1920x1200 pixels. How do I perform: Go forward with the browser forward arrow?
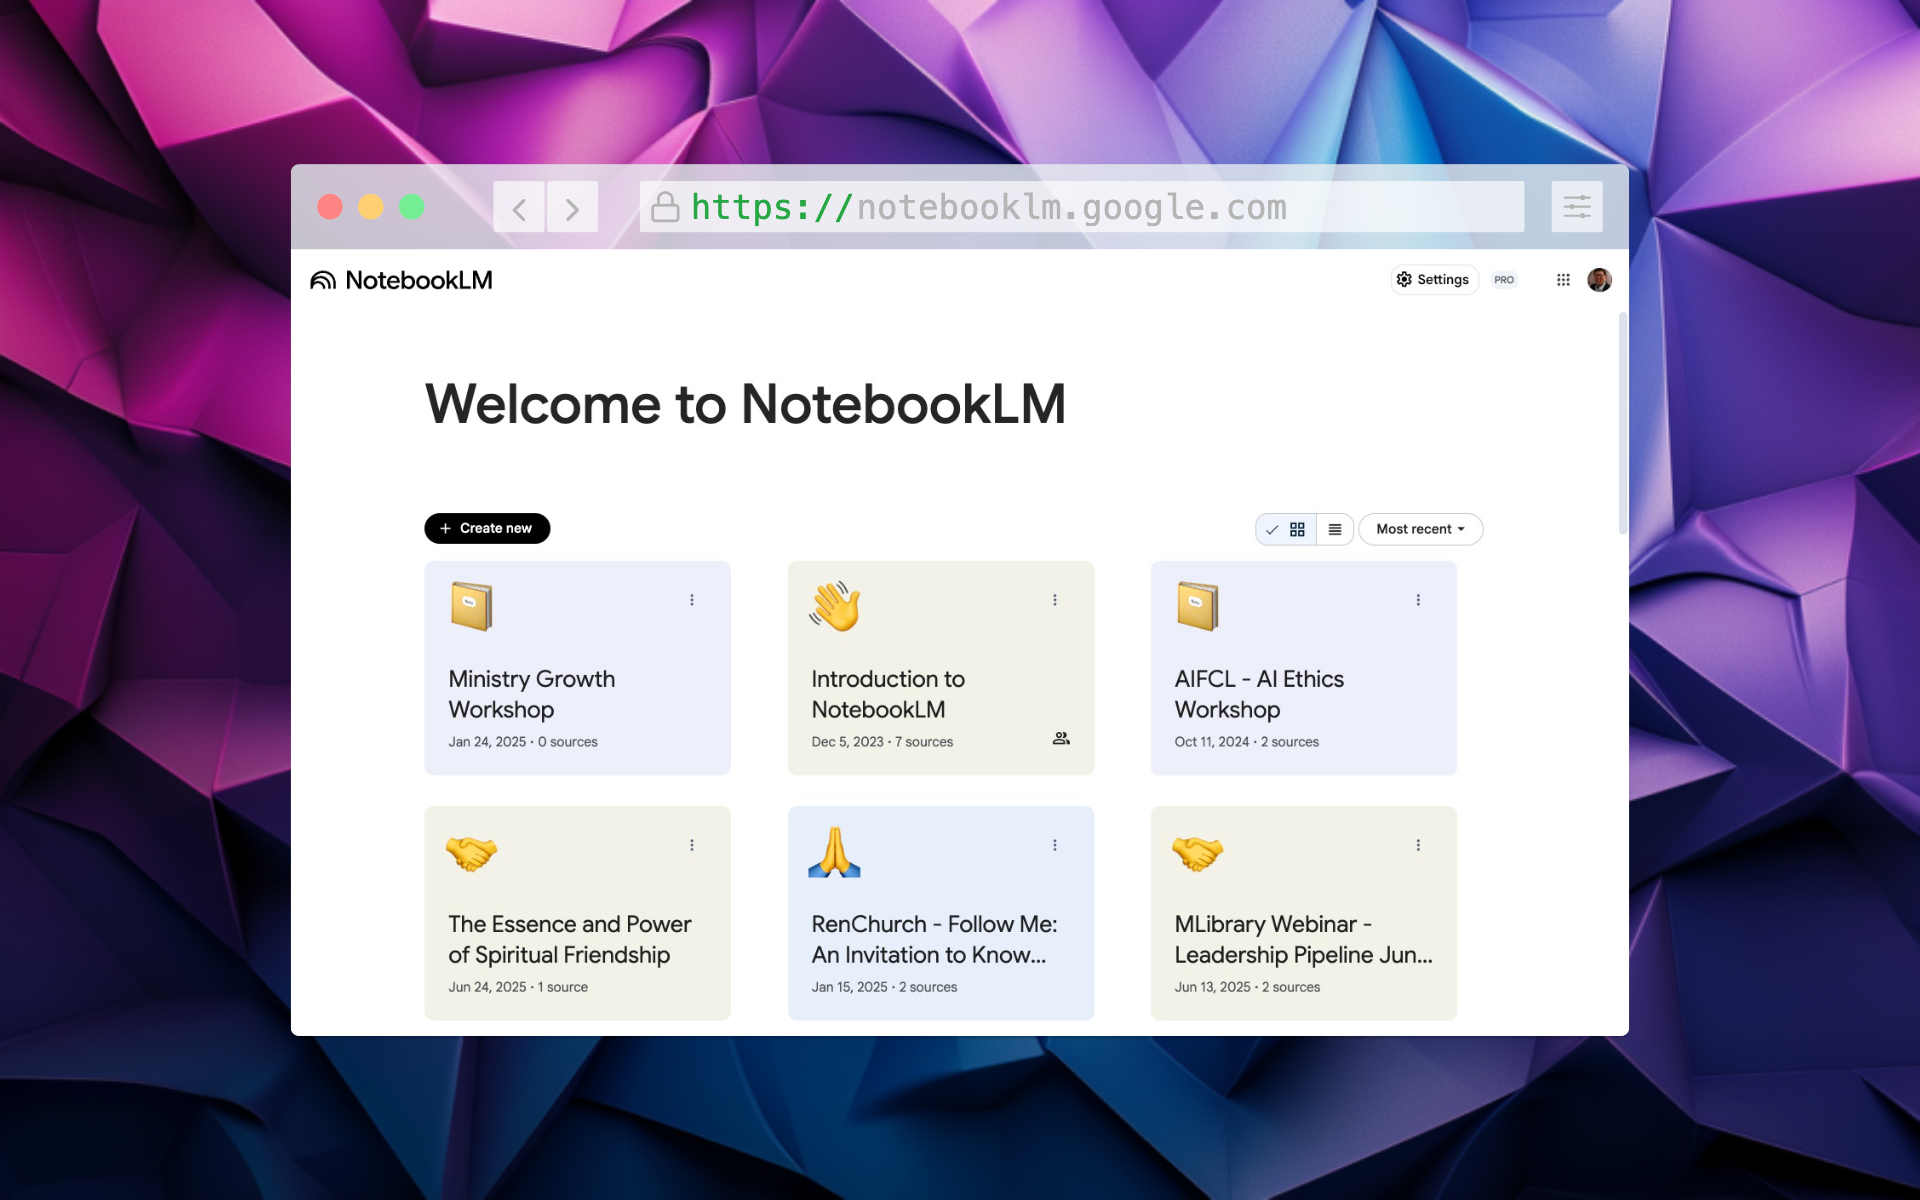click(x=572, y=207)
